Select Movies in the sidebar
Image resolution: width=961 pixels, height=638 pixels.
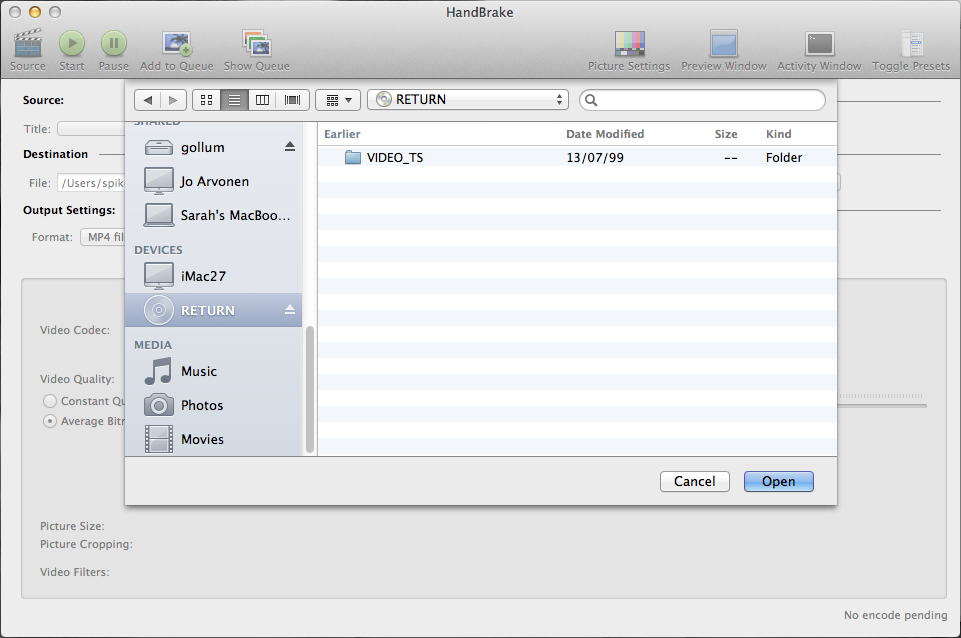click(202, 439)
